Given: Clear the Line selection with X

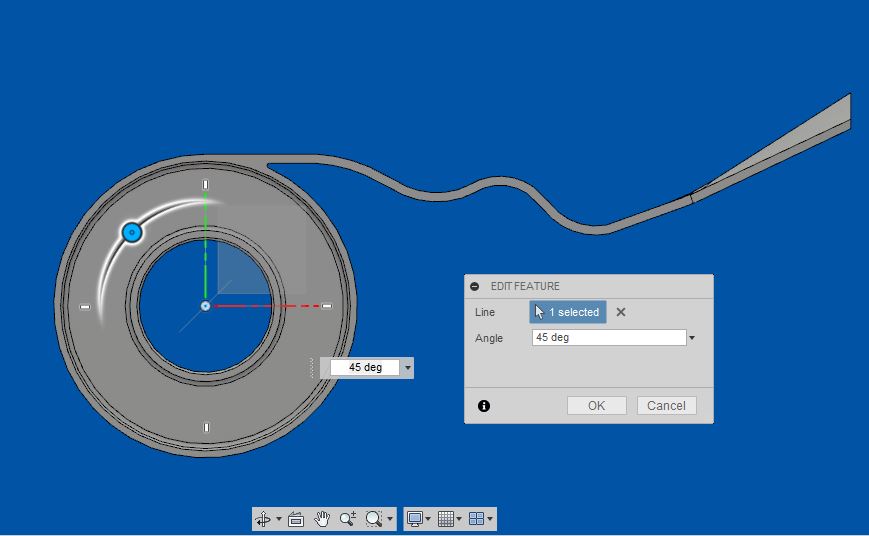Looking at the screenshot, I should click(x=621, y=312).
